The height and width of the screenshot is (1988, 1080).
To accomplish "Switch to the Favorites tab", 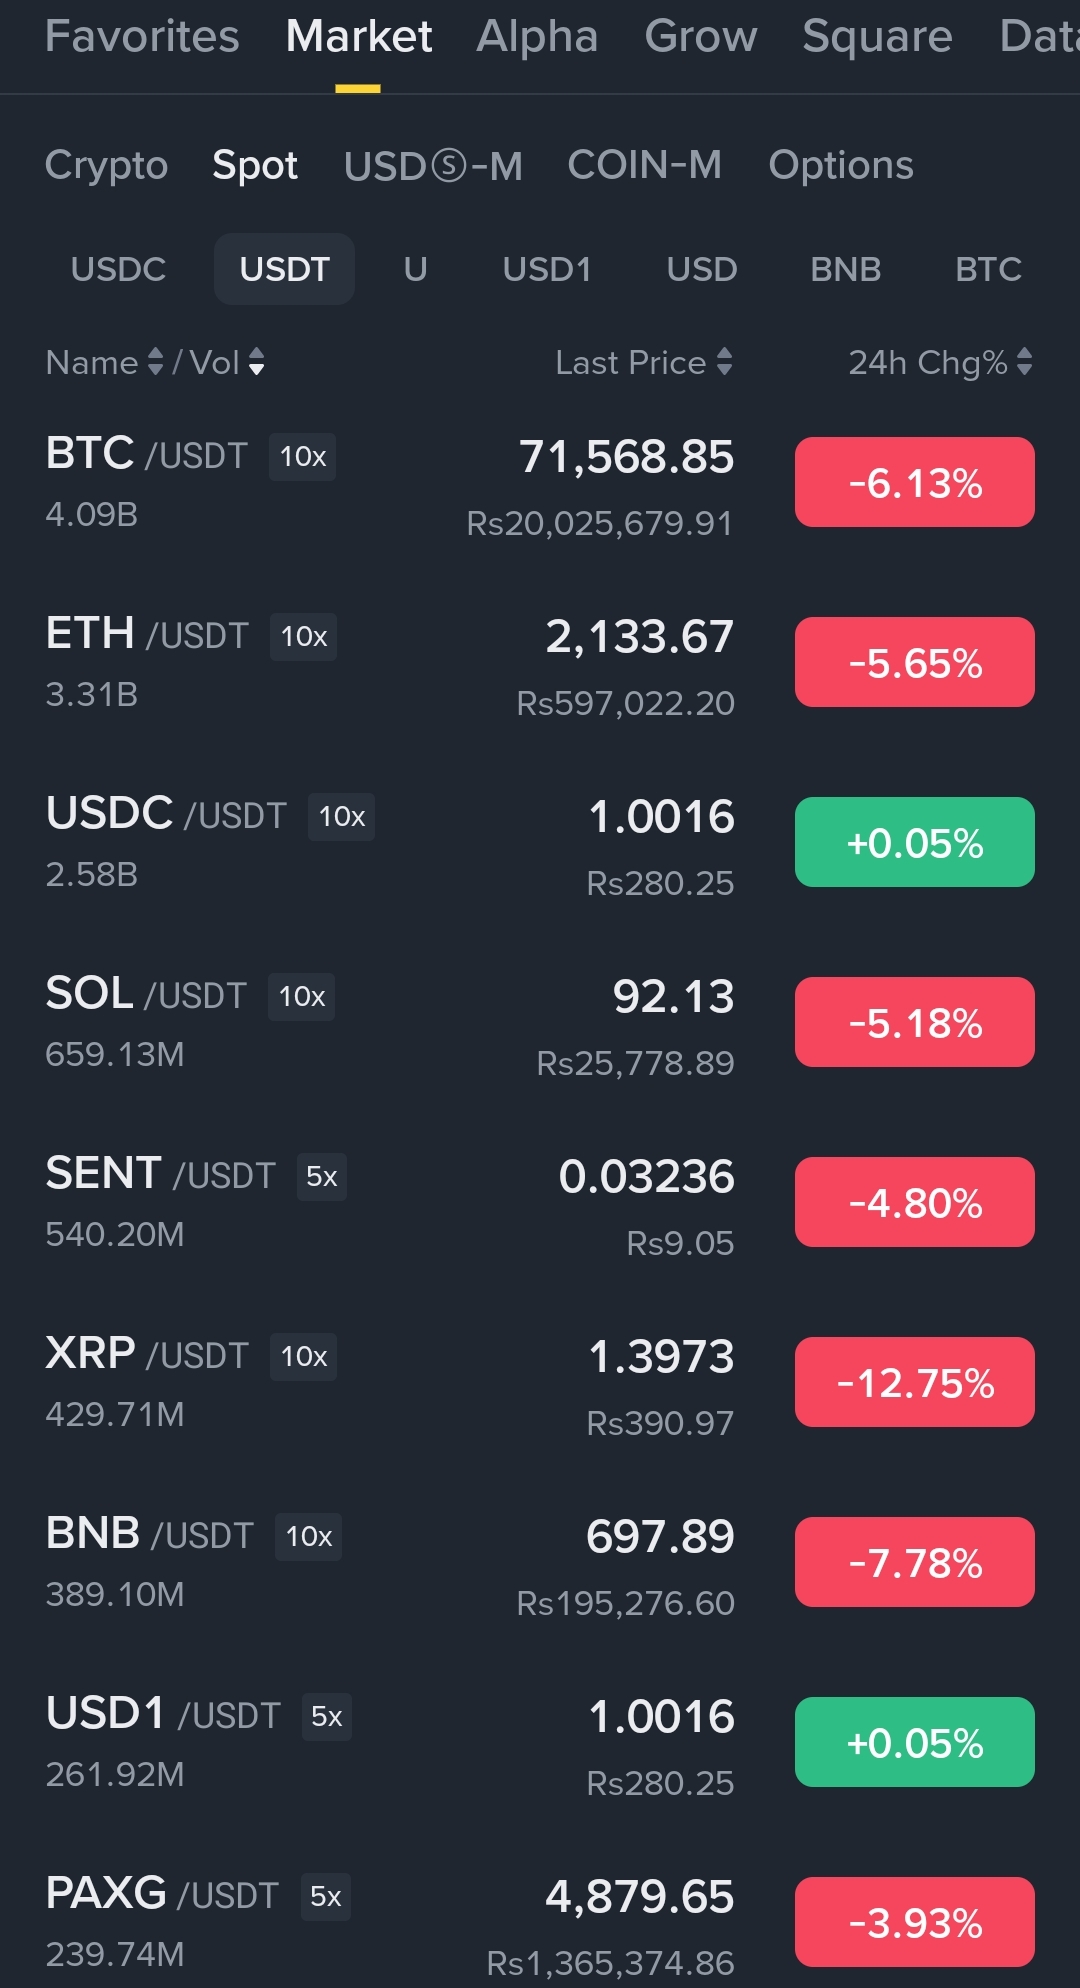I will click(x=142, y=37).
